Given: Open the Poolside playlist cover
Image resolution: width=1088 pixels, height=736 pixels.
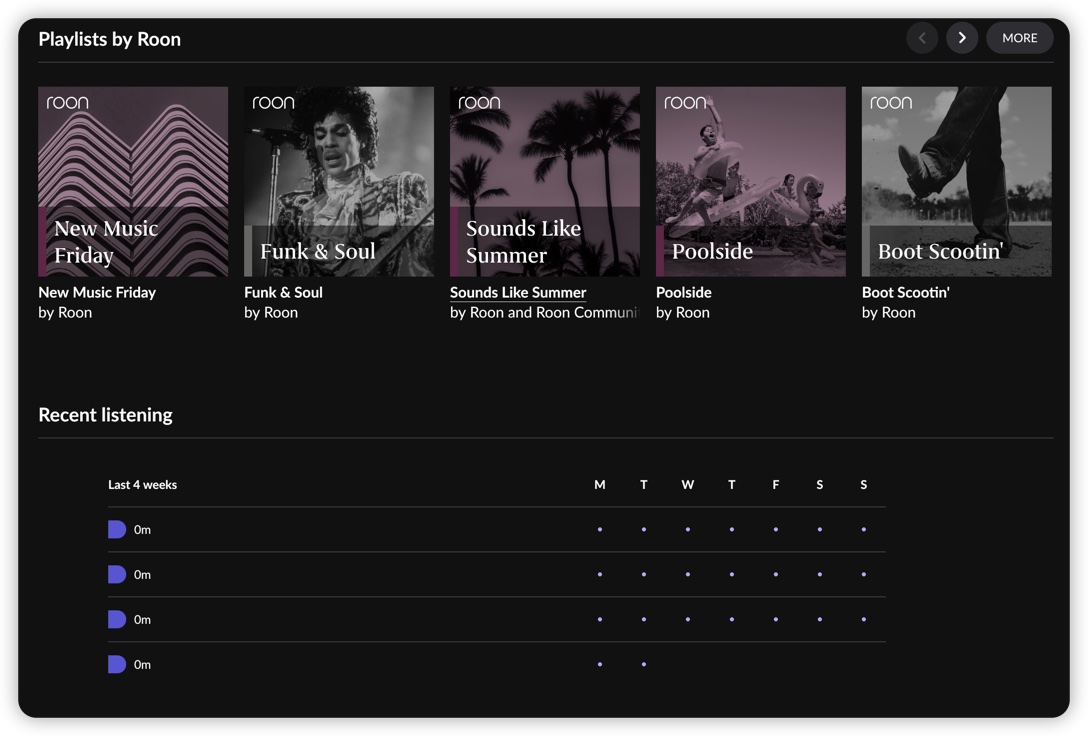Looking at the screenshot, I should tap(751, 181).
